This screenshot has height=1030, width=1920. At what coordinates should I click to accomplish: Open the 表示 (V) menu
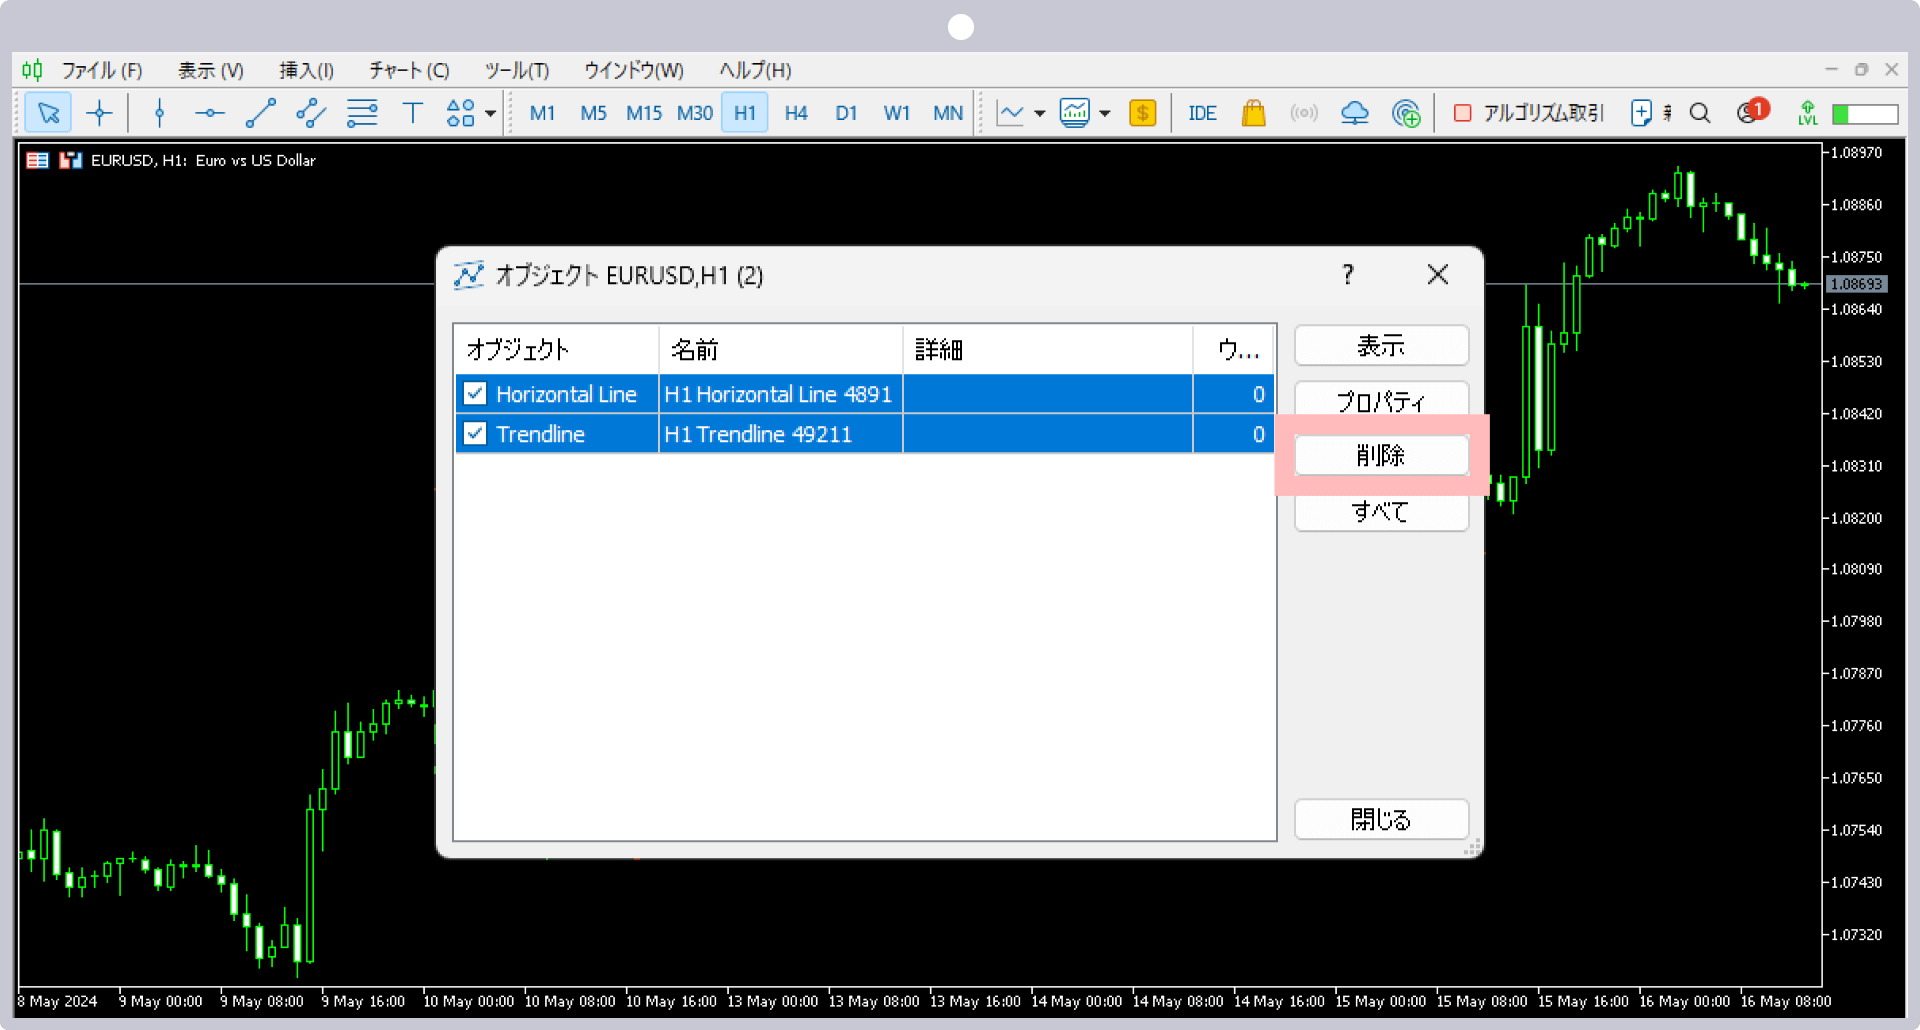[211, 70]
